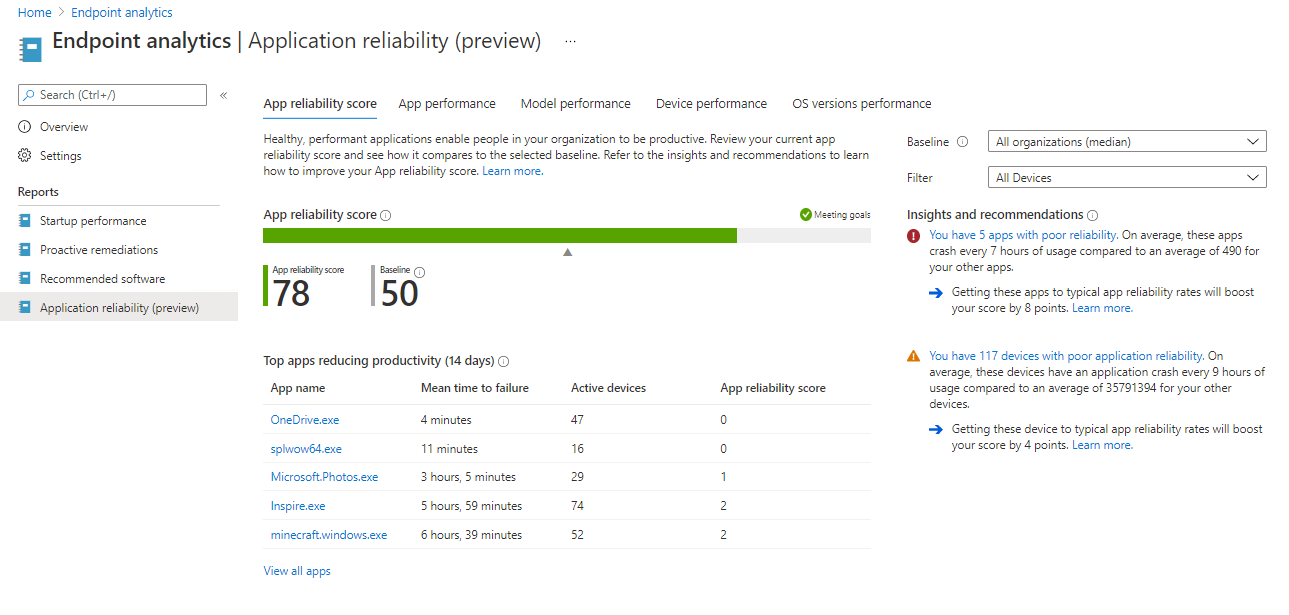Click the ellipsis more options icon in header
This screenshot has width=1289, height=615.
570,41
